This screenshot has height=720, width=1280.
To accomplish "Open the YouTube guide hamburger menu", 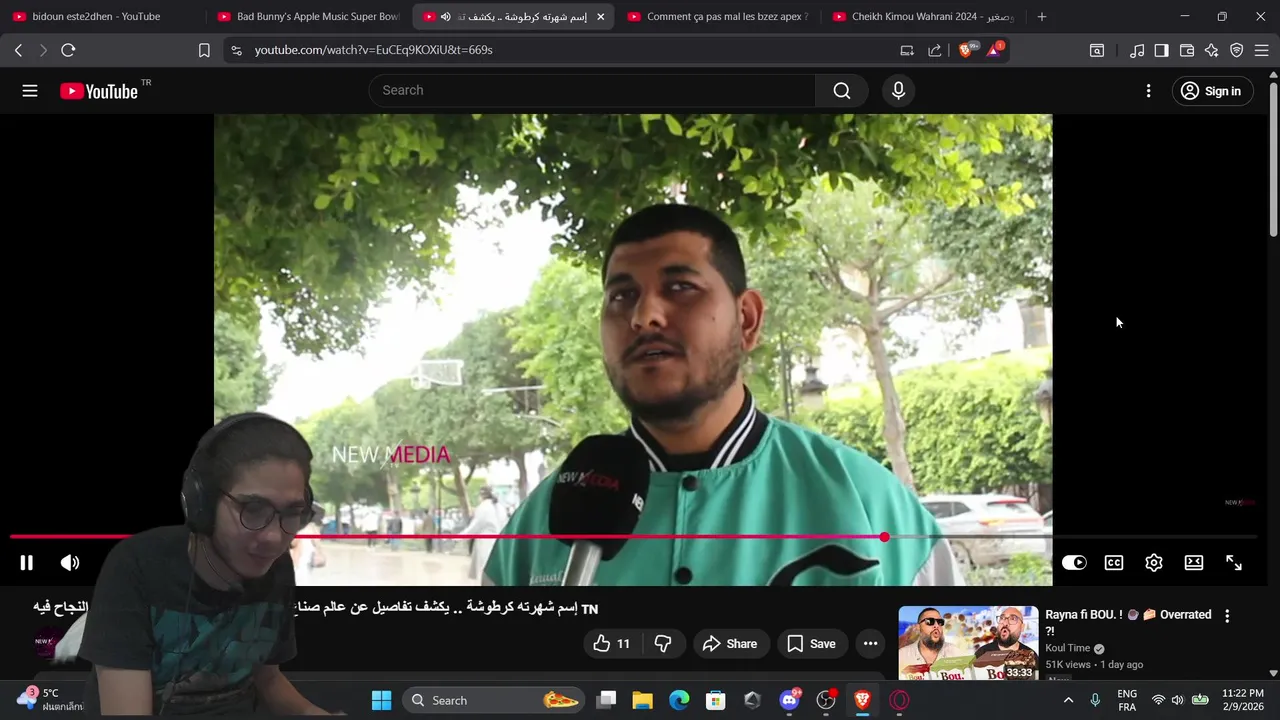I will point(30,91).
